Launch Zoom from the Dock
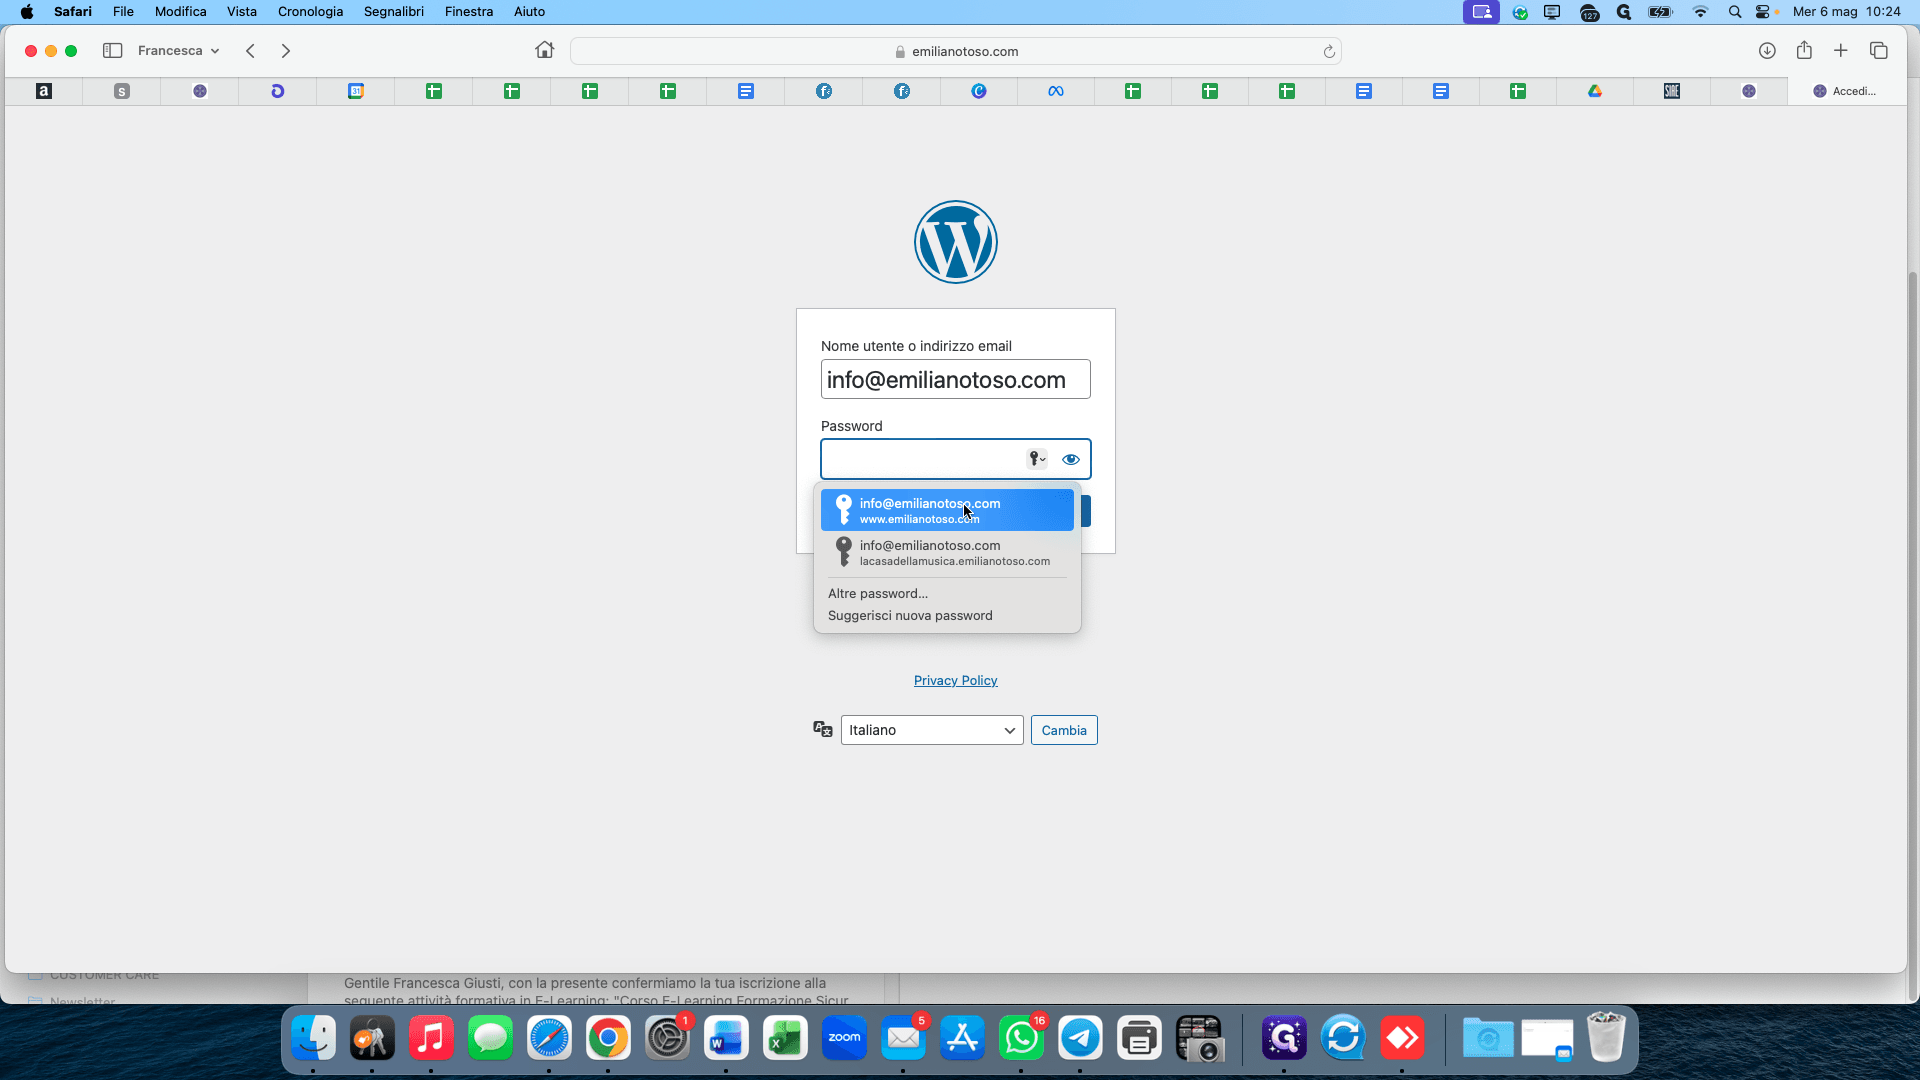Image resolution: width=1920 pixels, height=1080 pixels. click(844, 1039)
